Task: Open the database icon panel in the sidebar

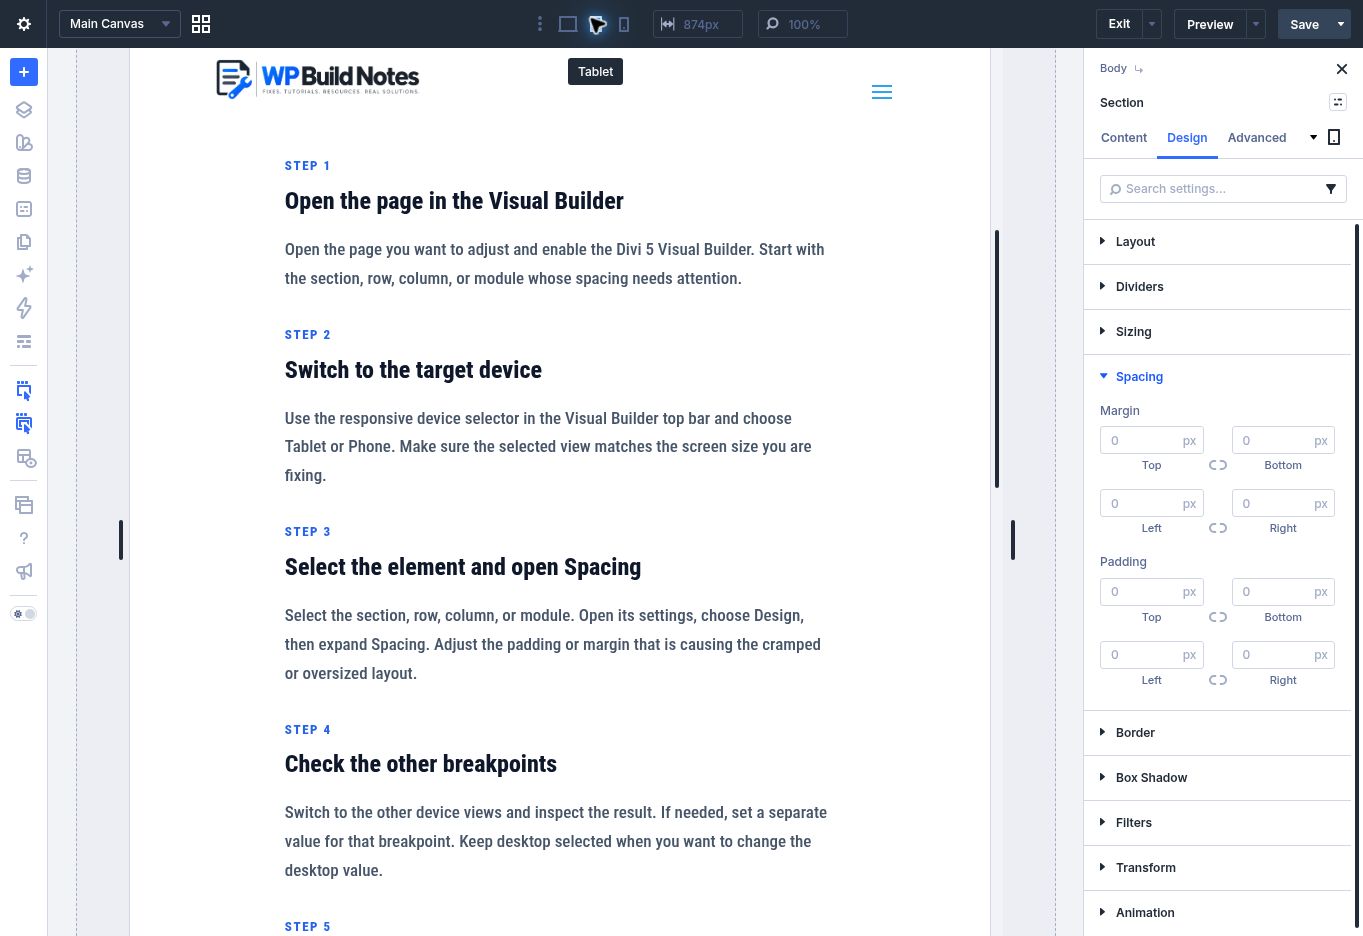Action: point(24,176)
